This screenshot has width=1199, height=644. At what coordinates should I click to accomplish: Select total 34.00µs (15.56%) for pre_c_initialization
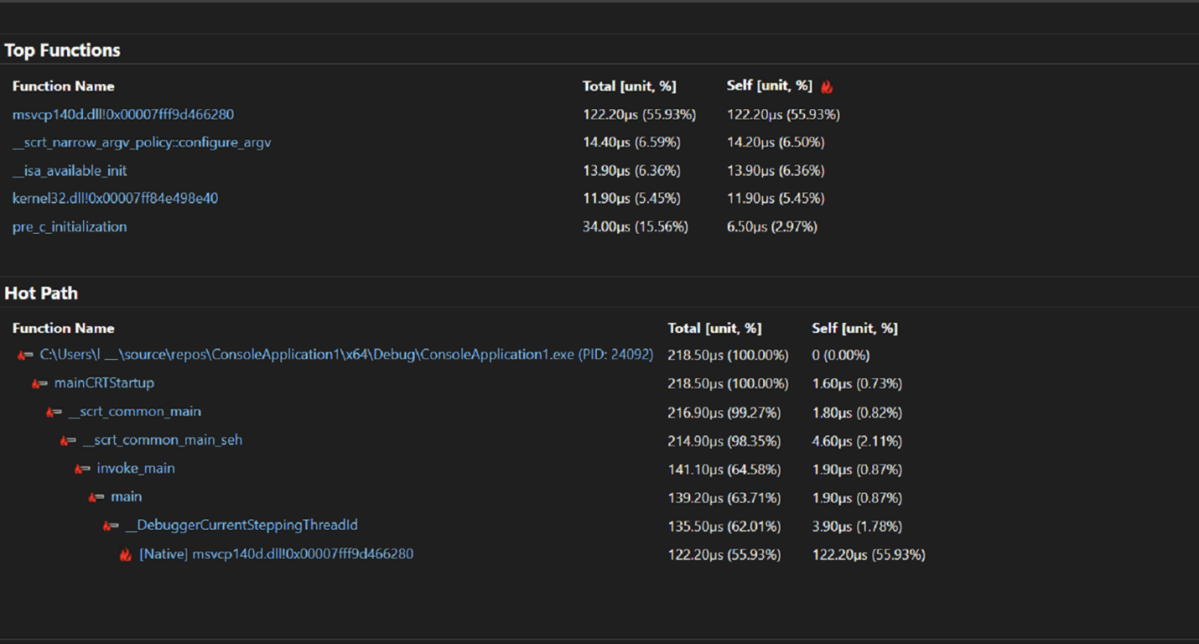635,227
